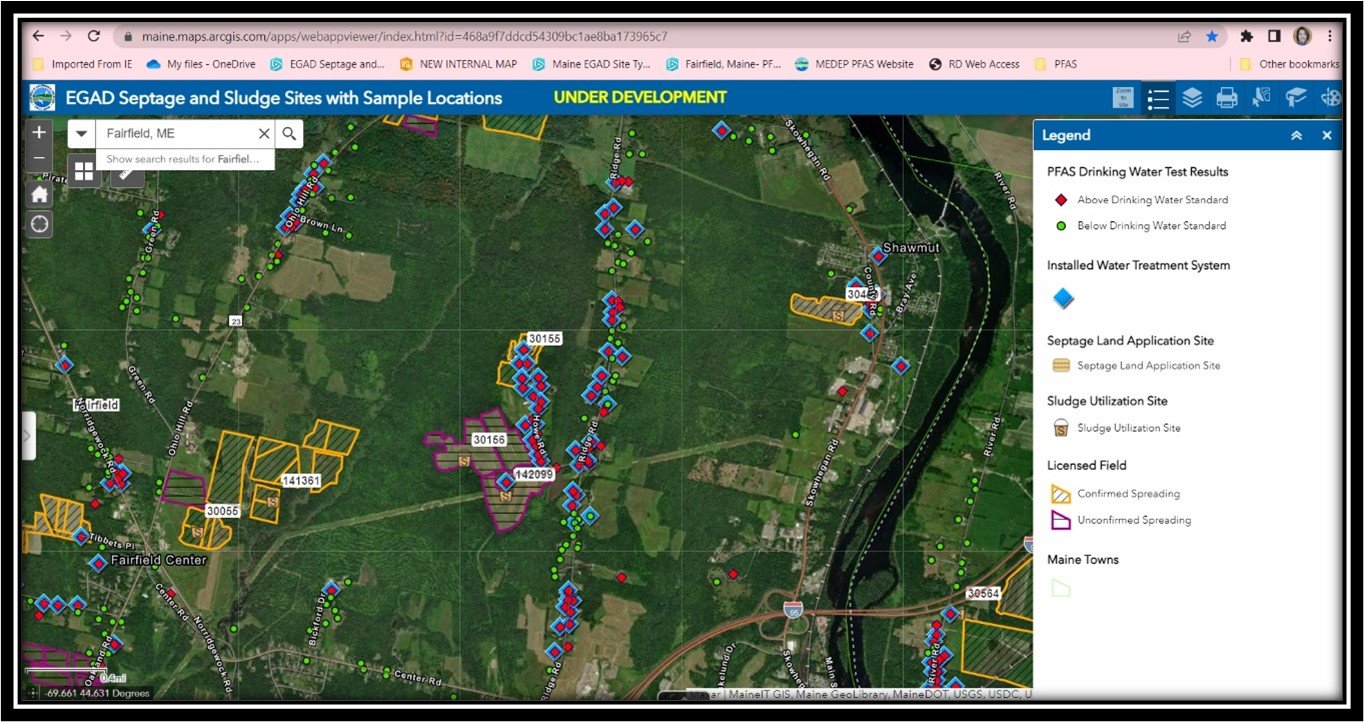Open NEW INTERNAL MAP bookmark
The width and height of the screenshot is (1364, 722).
[x=458, y=64]
